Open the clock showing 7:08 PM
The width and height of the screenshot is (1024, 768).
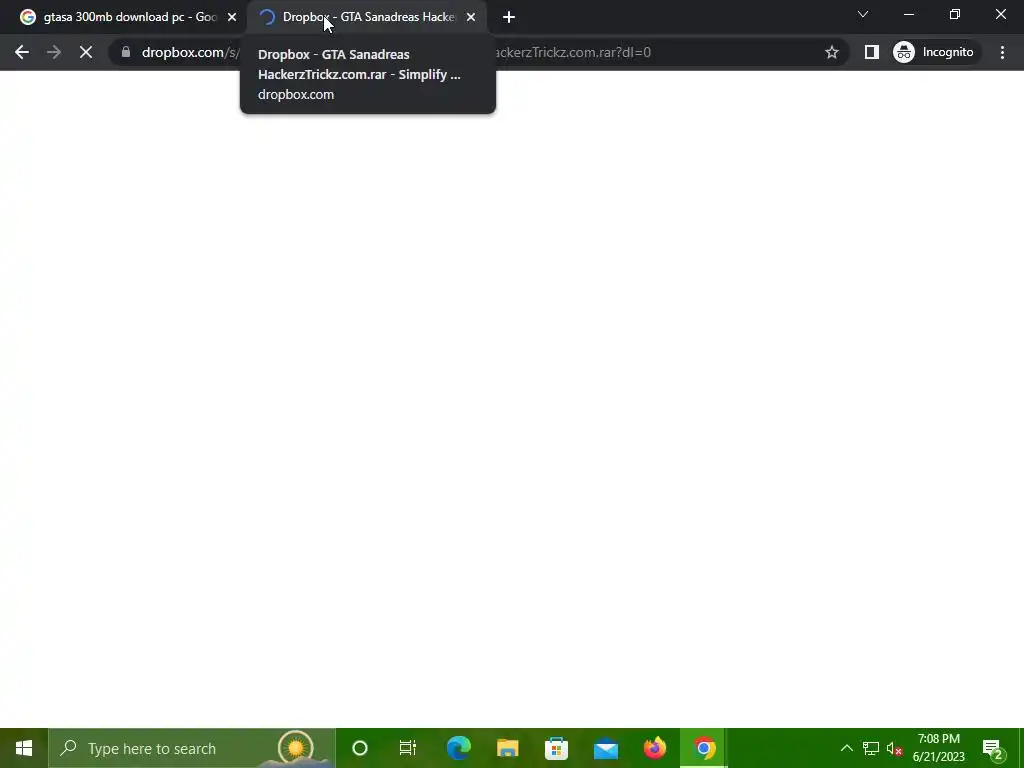point(938,748)
